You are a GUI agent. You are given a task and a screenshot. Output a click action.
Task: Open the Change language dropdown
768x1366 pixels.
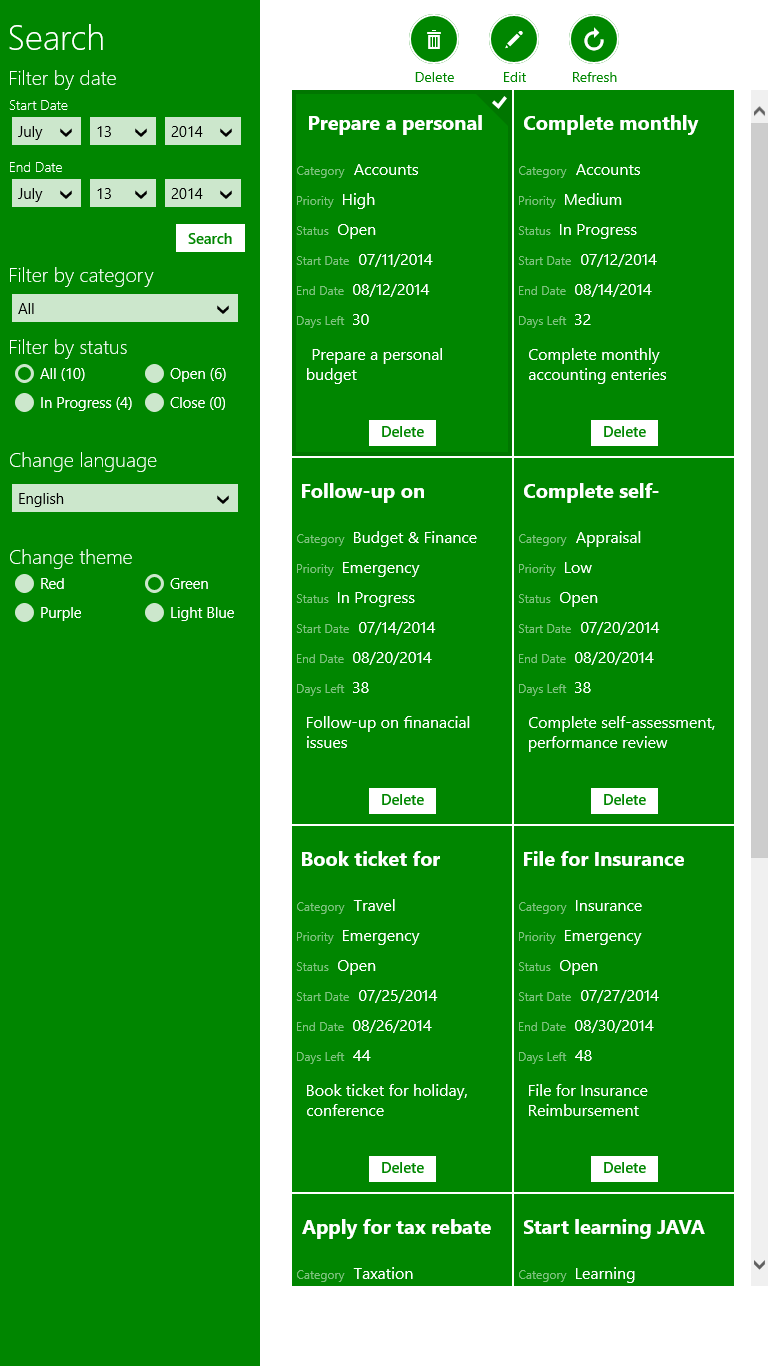pyautogui.click(x=125, y=499)
